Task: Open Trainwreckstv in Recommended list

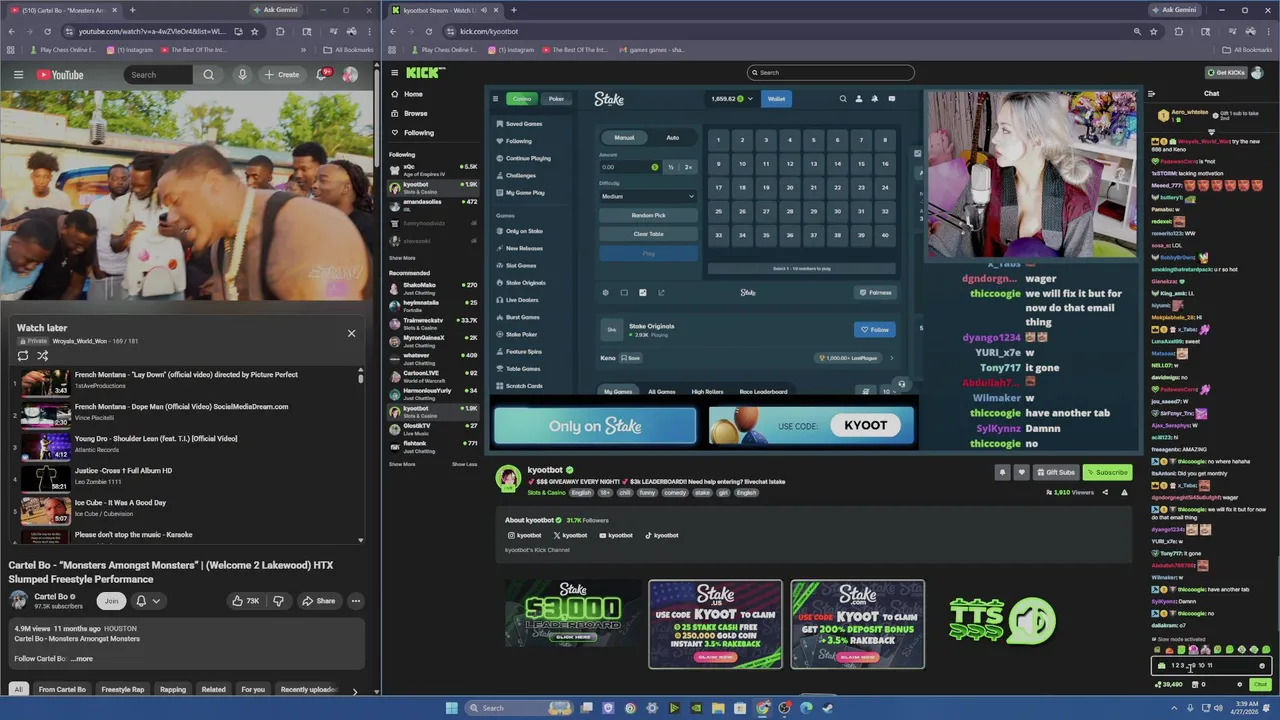Action: point(433,322)
